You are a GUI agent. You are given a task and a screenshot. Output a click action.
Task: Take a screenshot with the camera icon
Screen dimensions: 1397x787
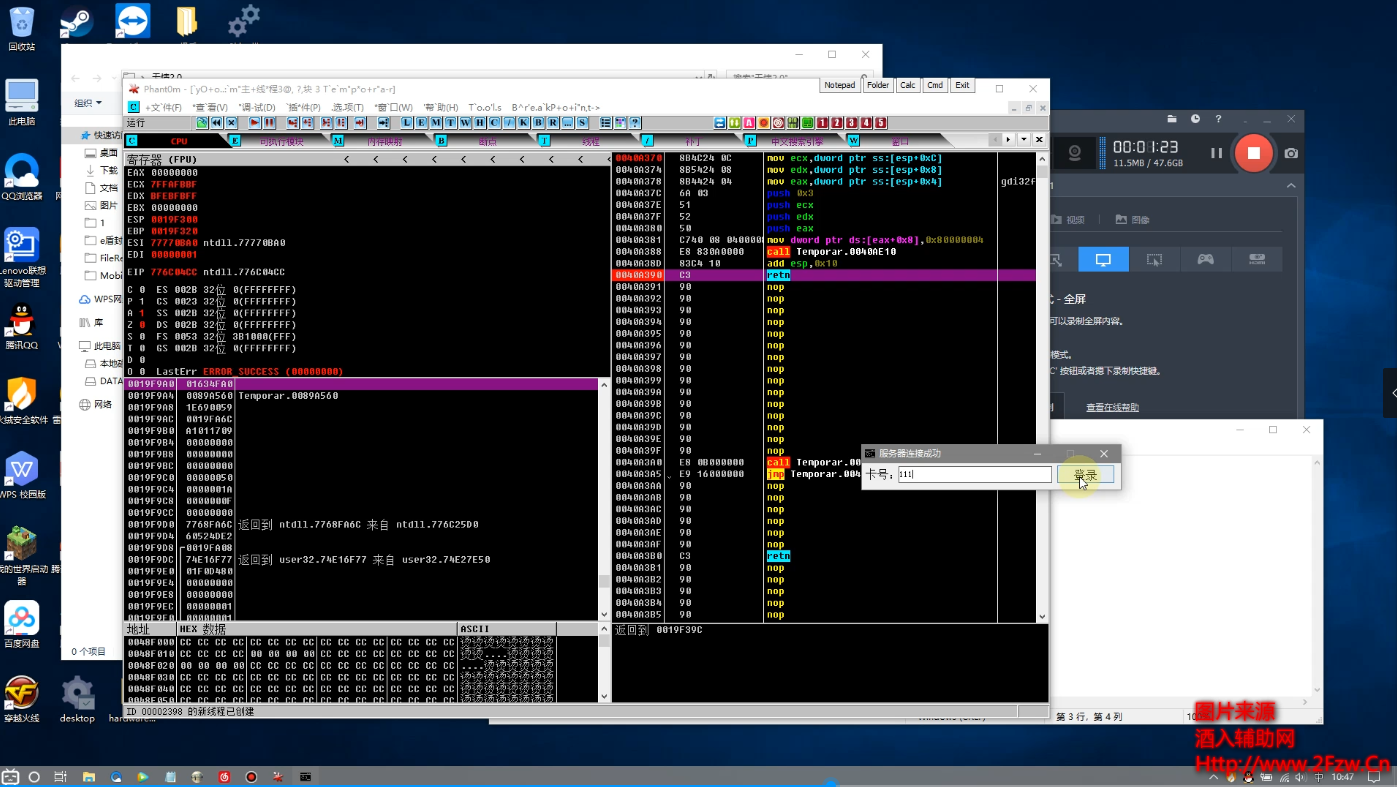(x=1291, y=153)
